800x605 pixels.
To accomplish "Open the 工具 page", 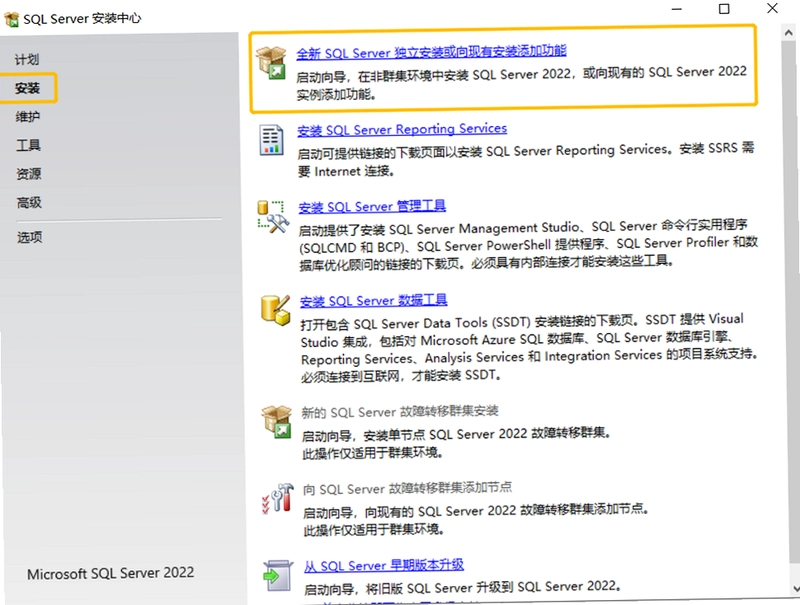I will (x=29, y=145).
